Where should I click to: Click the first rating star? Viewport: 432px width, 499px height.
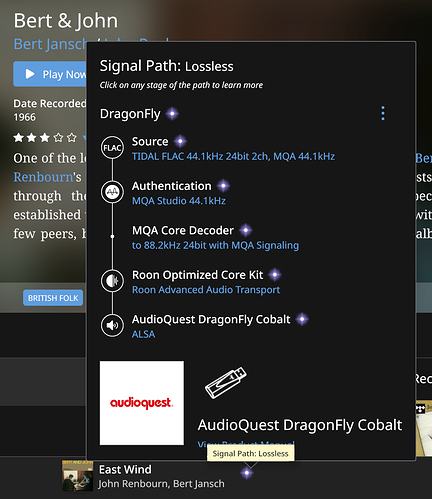[18, 137]
